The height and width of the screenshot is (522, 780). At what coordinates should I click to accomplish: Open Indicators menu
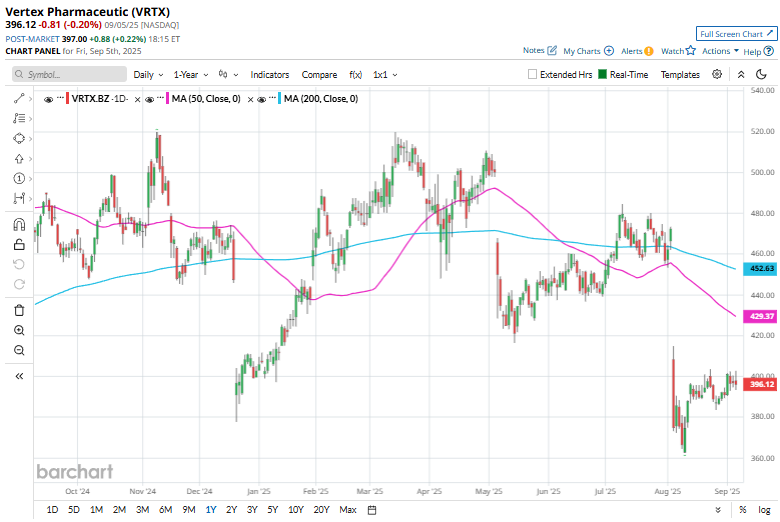[270, 75]
